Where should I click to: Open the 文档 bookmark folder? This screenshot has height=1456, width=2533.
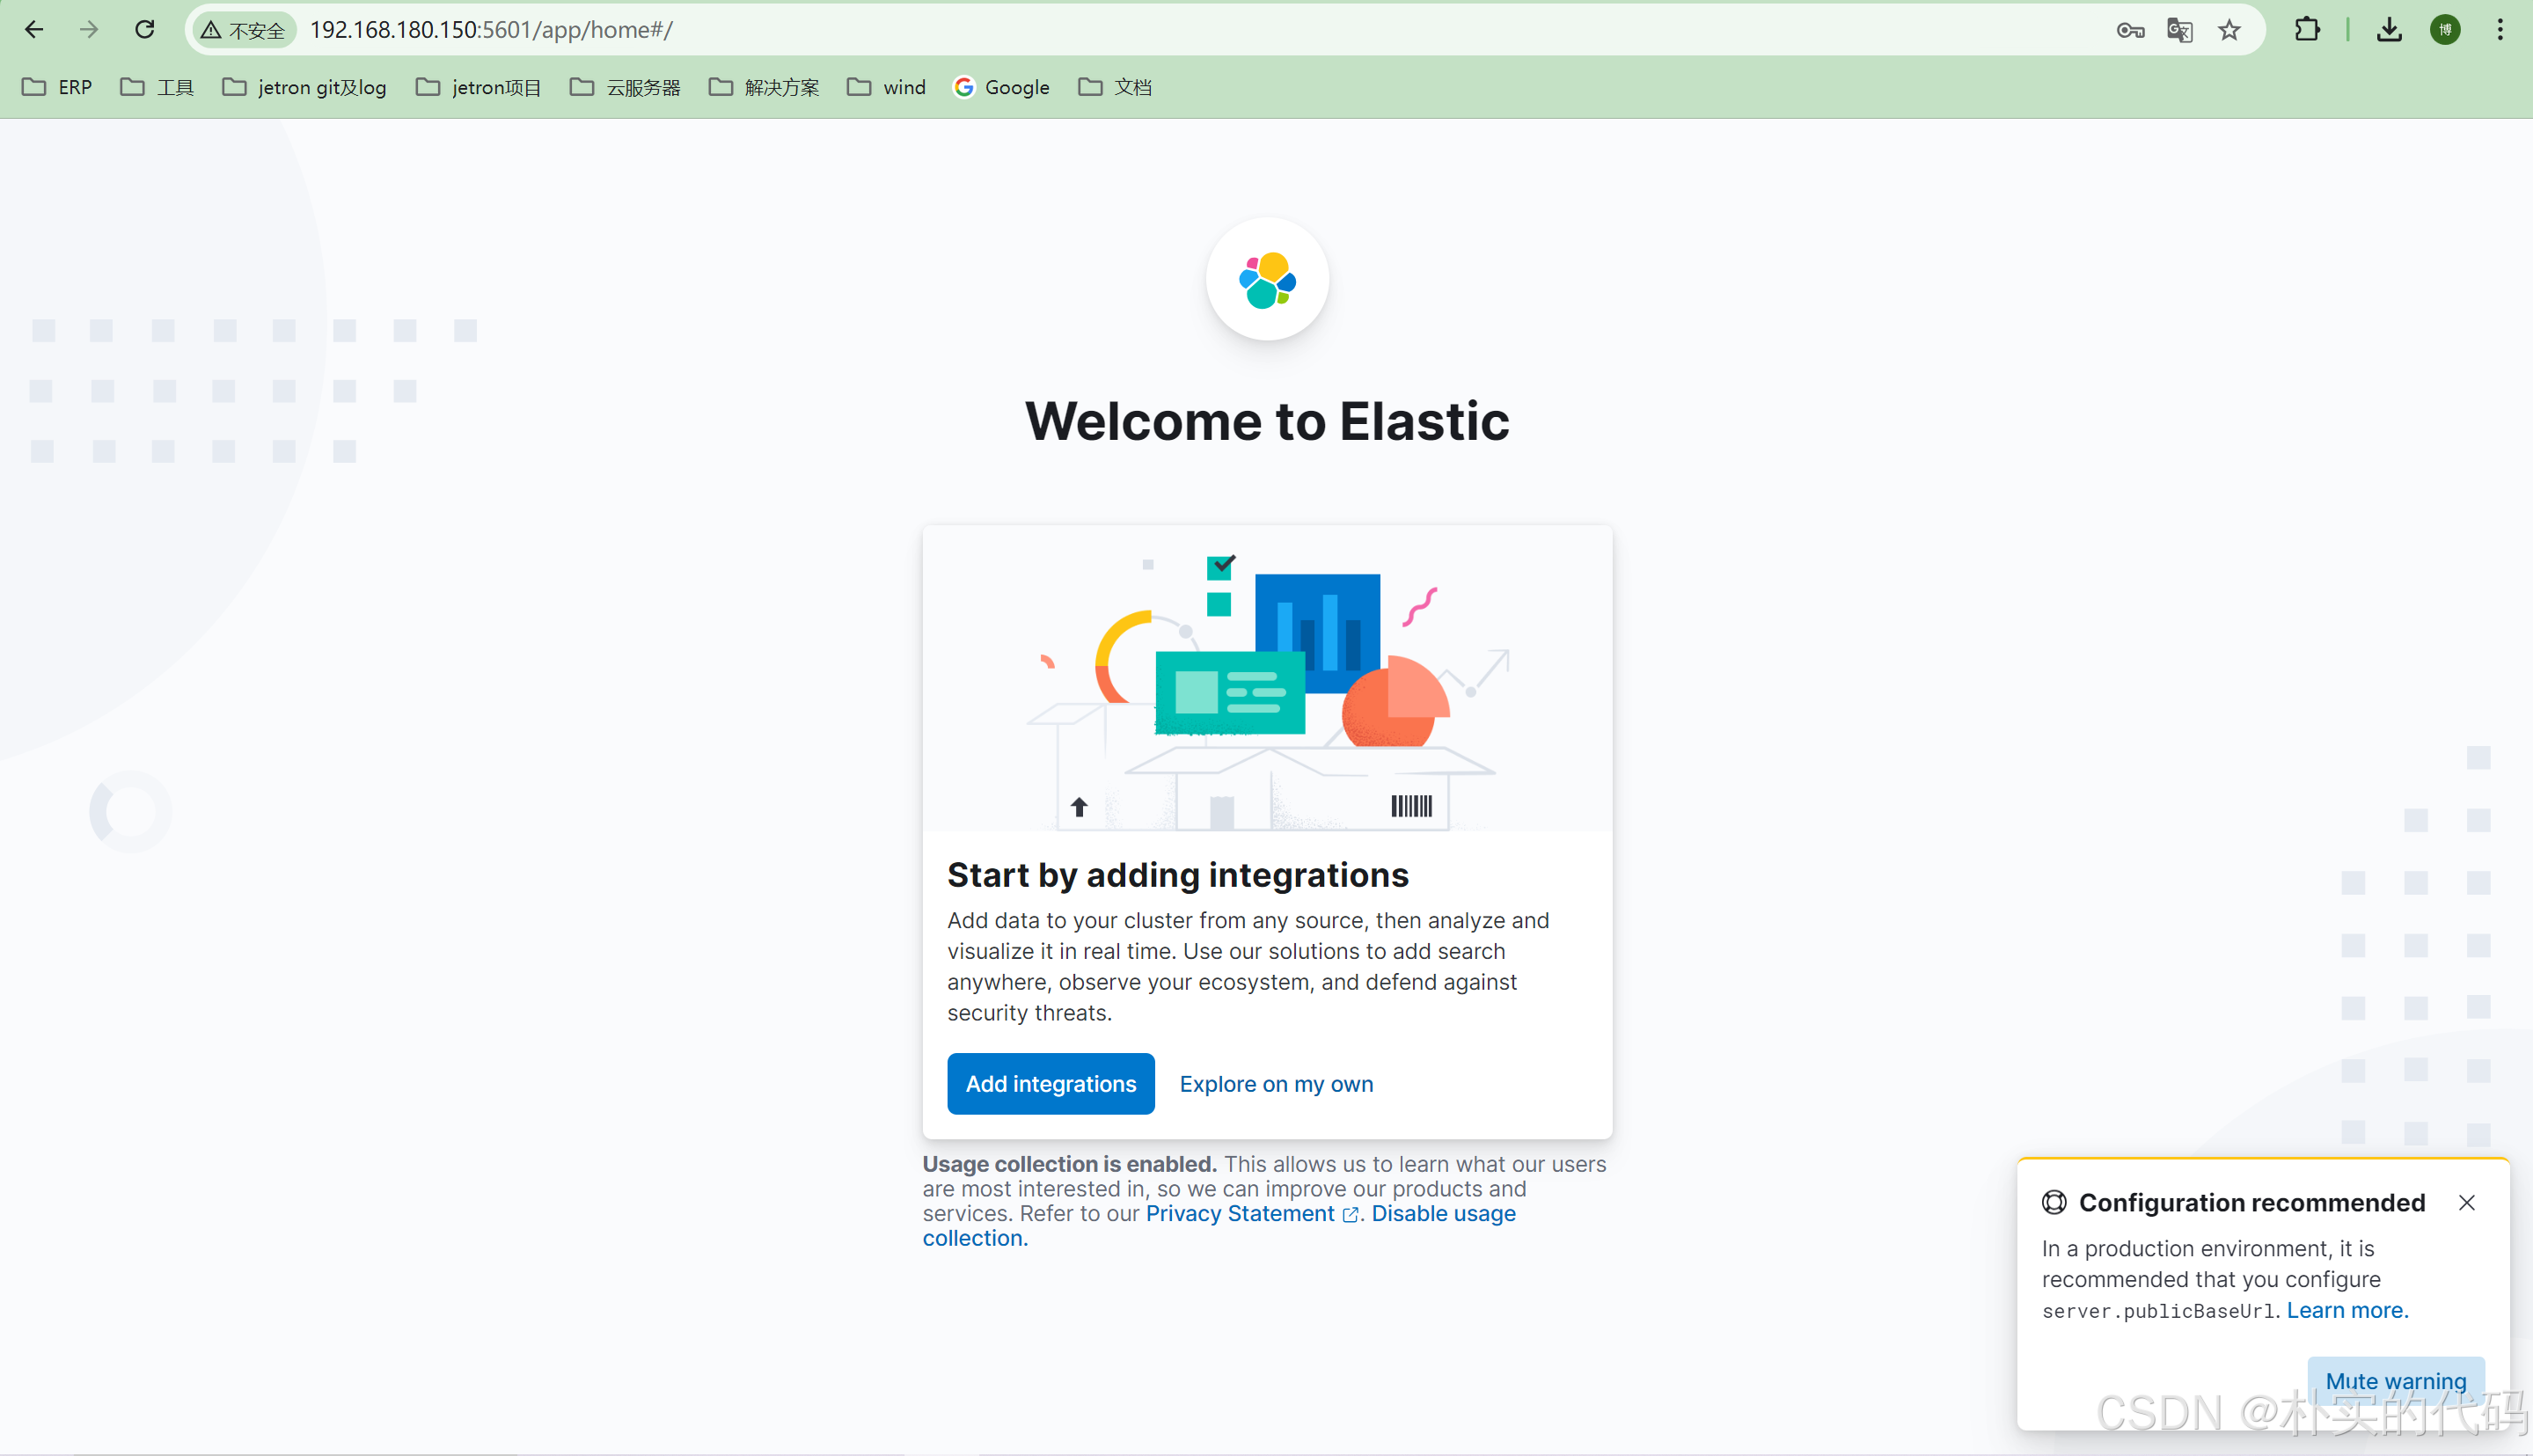click(1115, 87)
